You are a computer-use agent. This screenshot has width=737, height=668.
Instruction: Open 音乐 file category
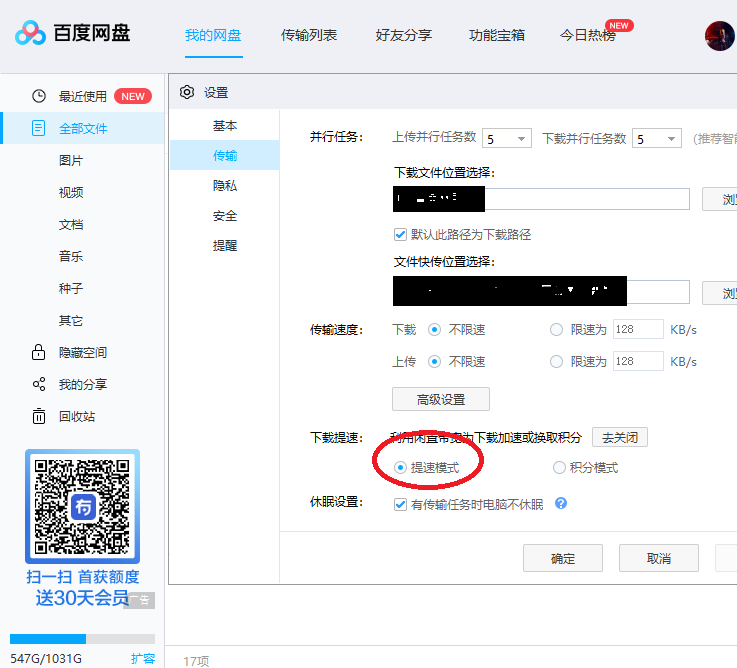(71, 256)
